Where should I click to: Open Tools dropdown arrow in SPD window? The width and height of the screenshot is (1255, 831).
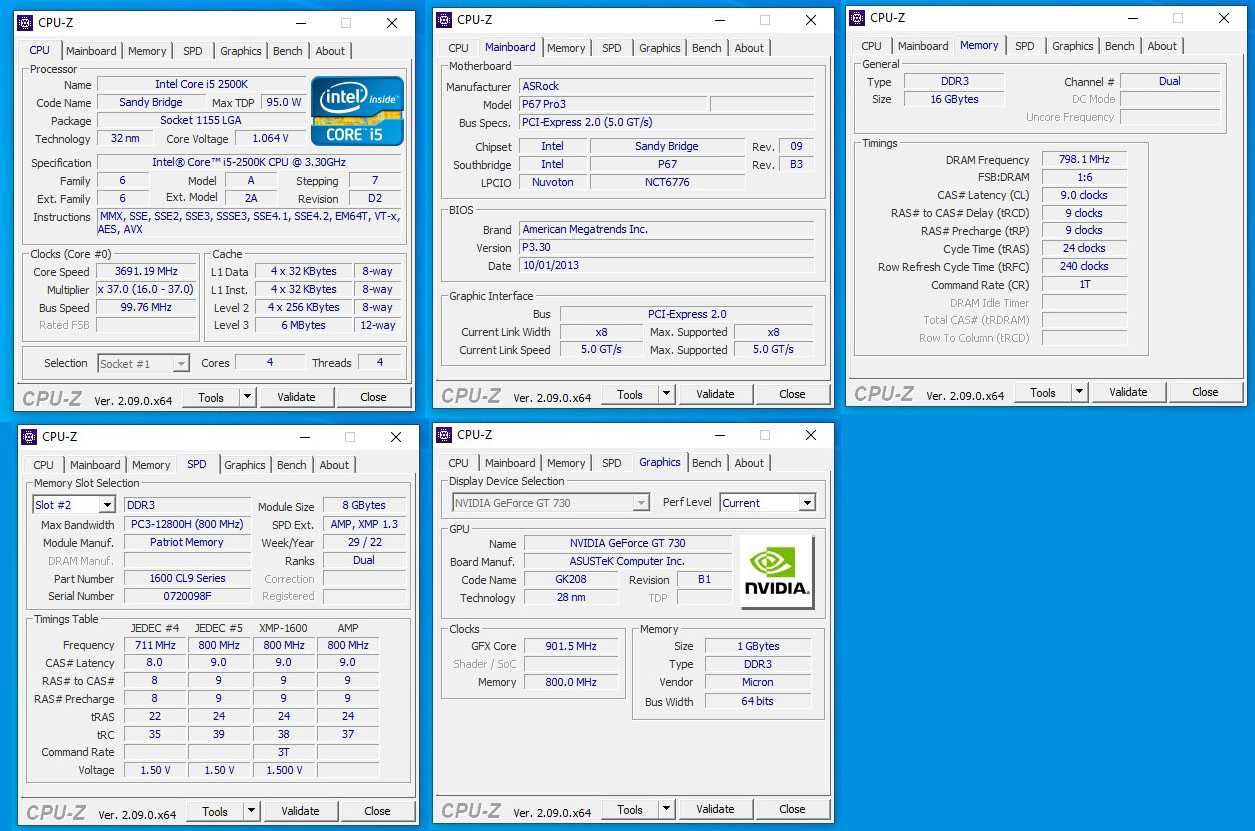[252, 811]
